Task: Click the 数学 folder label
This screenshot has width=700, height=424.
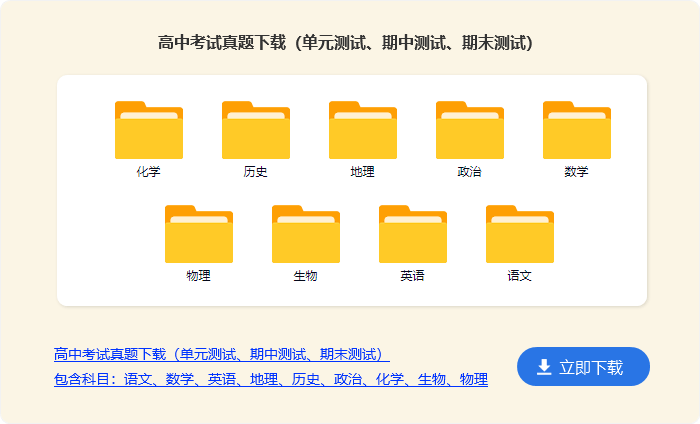Action: 577,171
